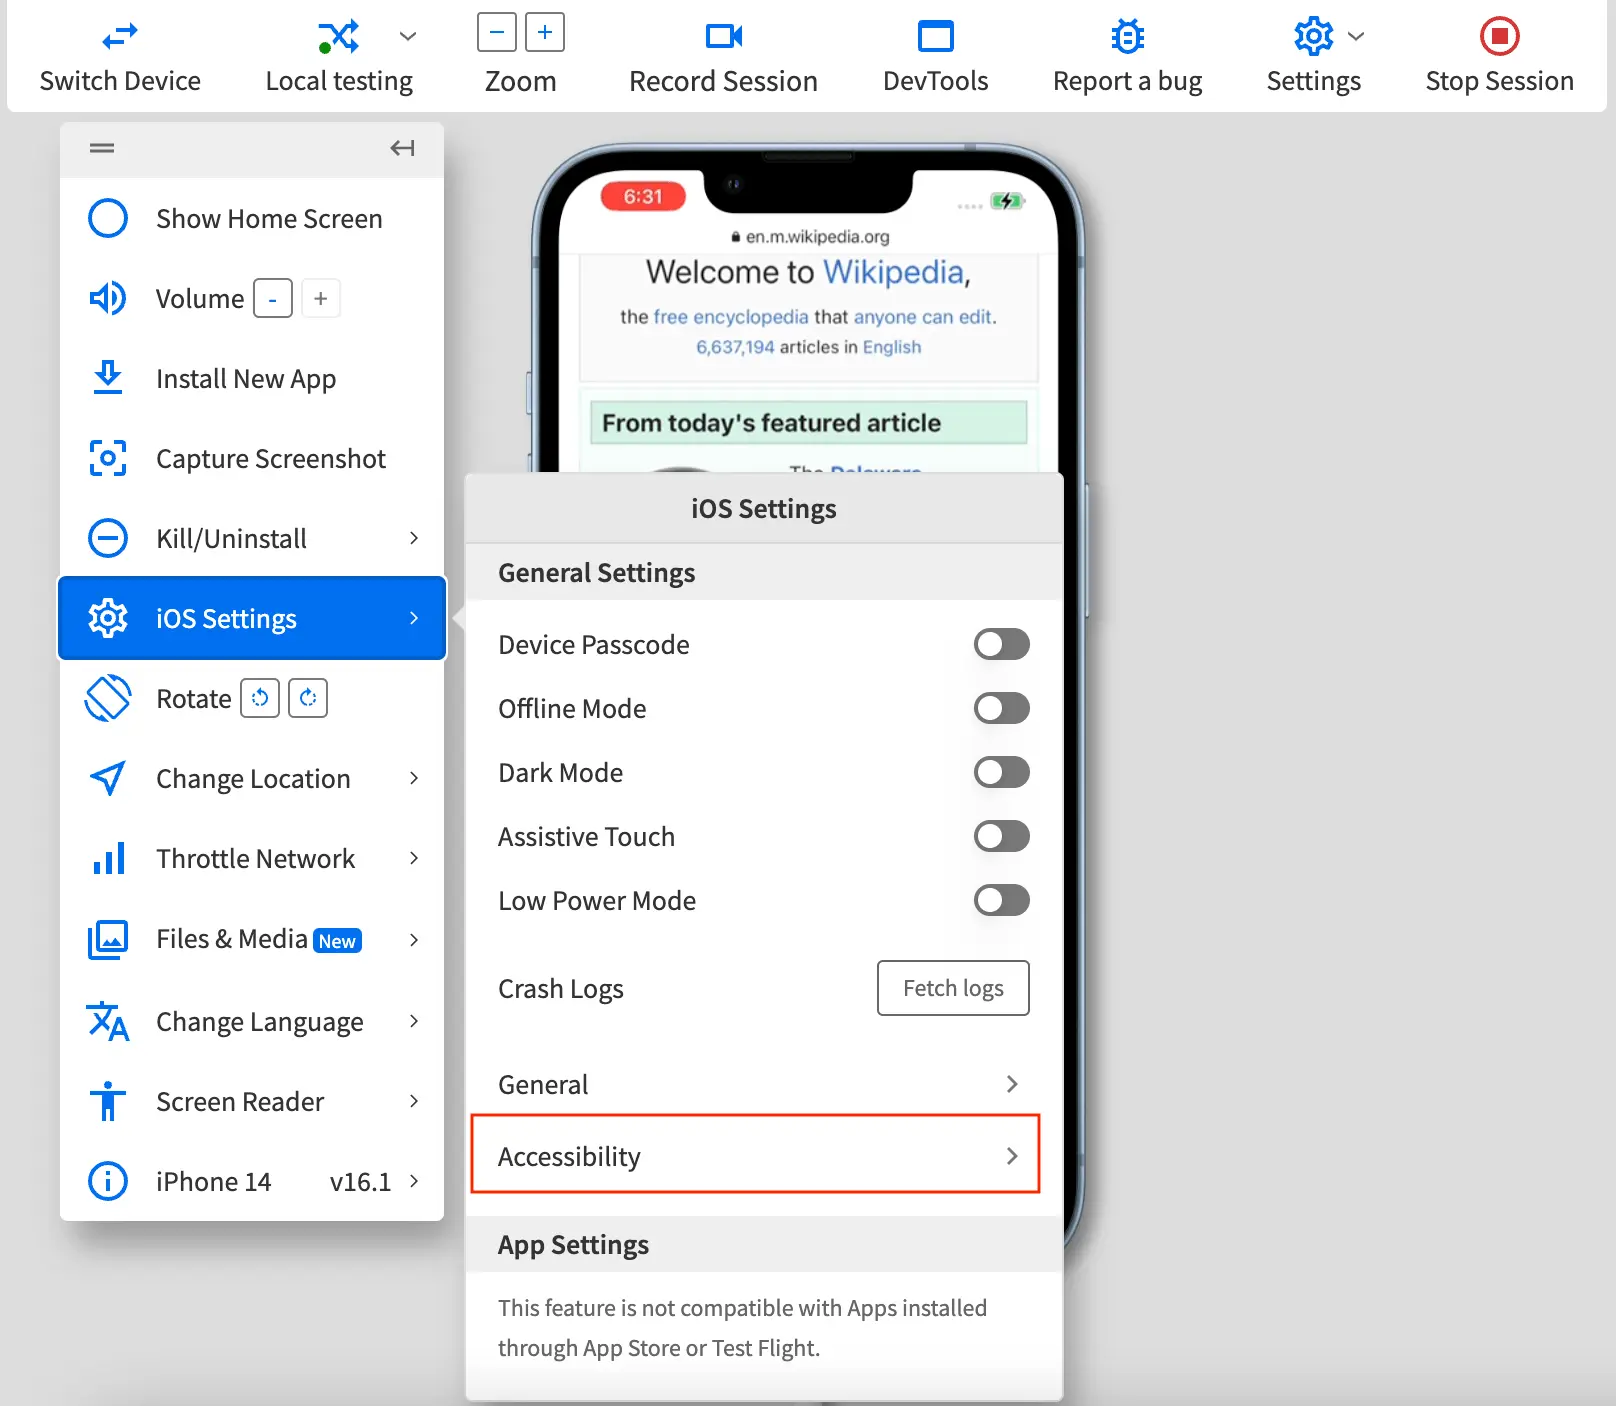1616x1406 pixels.
Task: Expand the Accessibility settings row
Action: coord(755,1155)
